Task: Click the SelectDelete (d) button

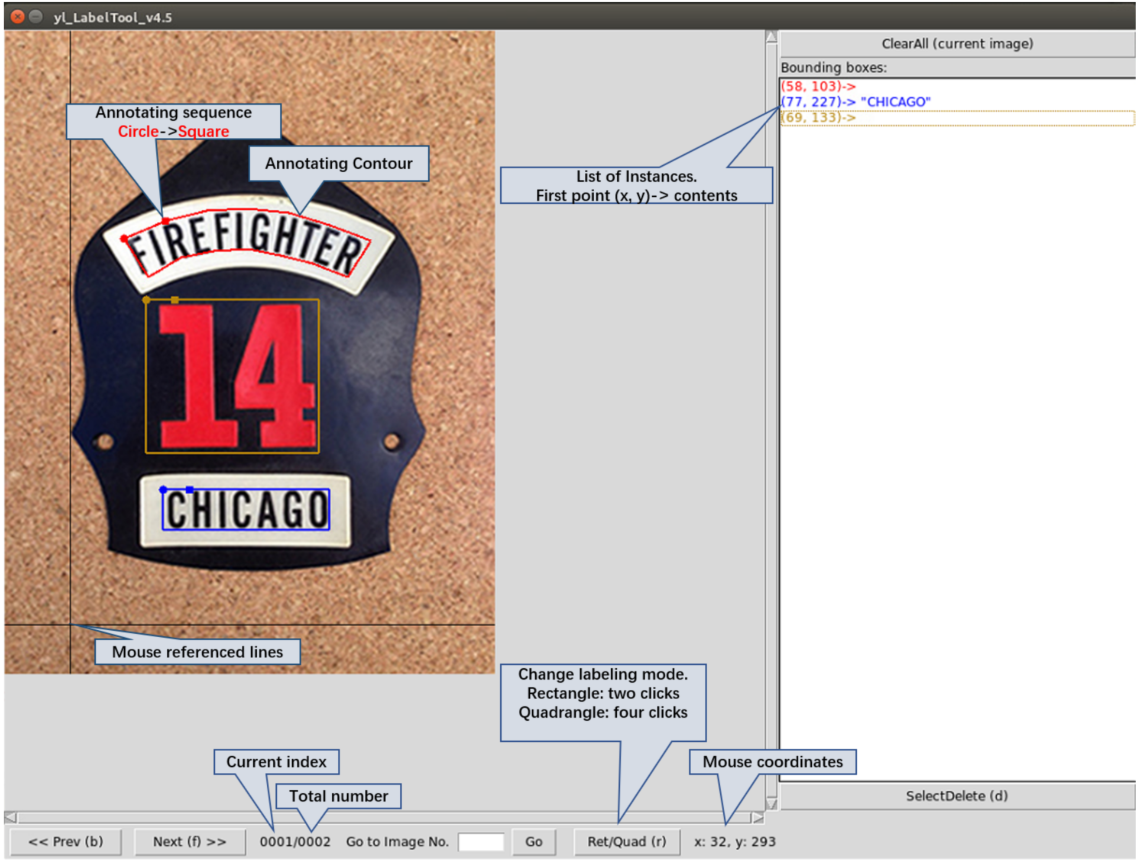Action: 956,796
